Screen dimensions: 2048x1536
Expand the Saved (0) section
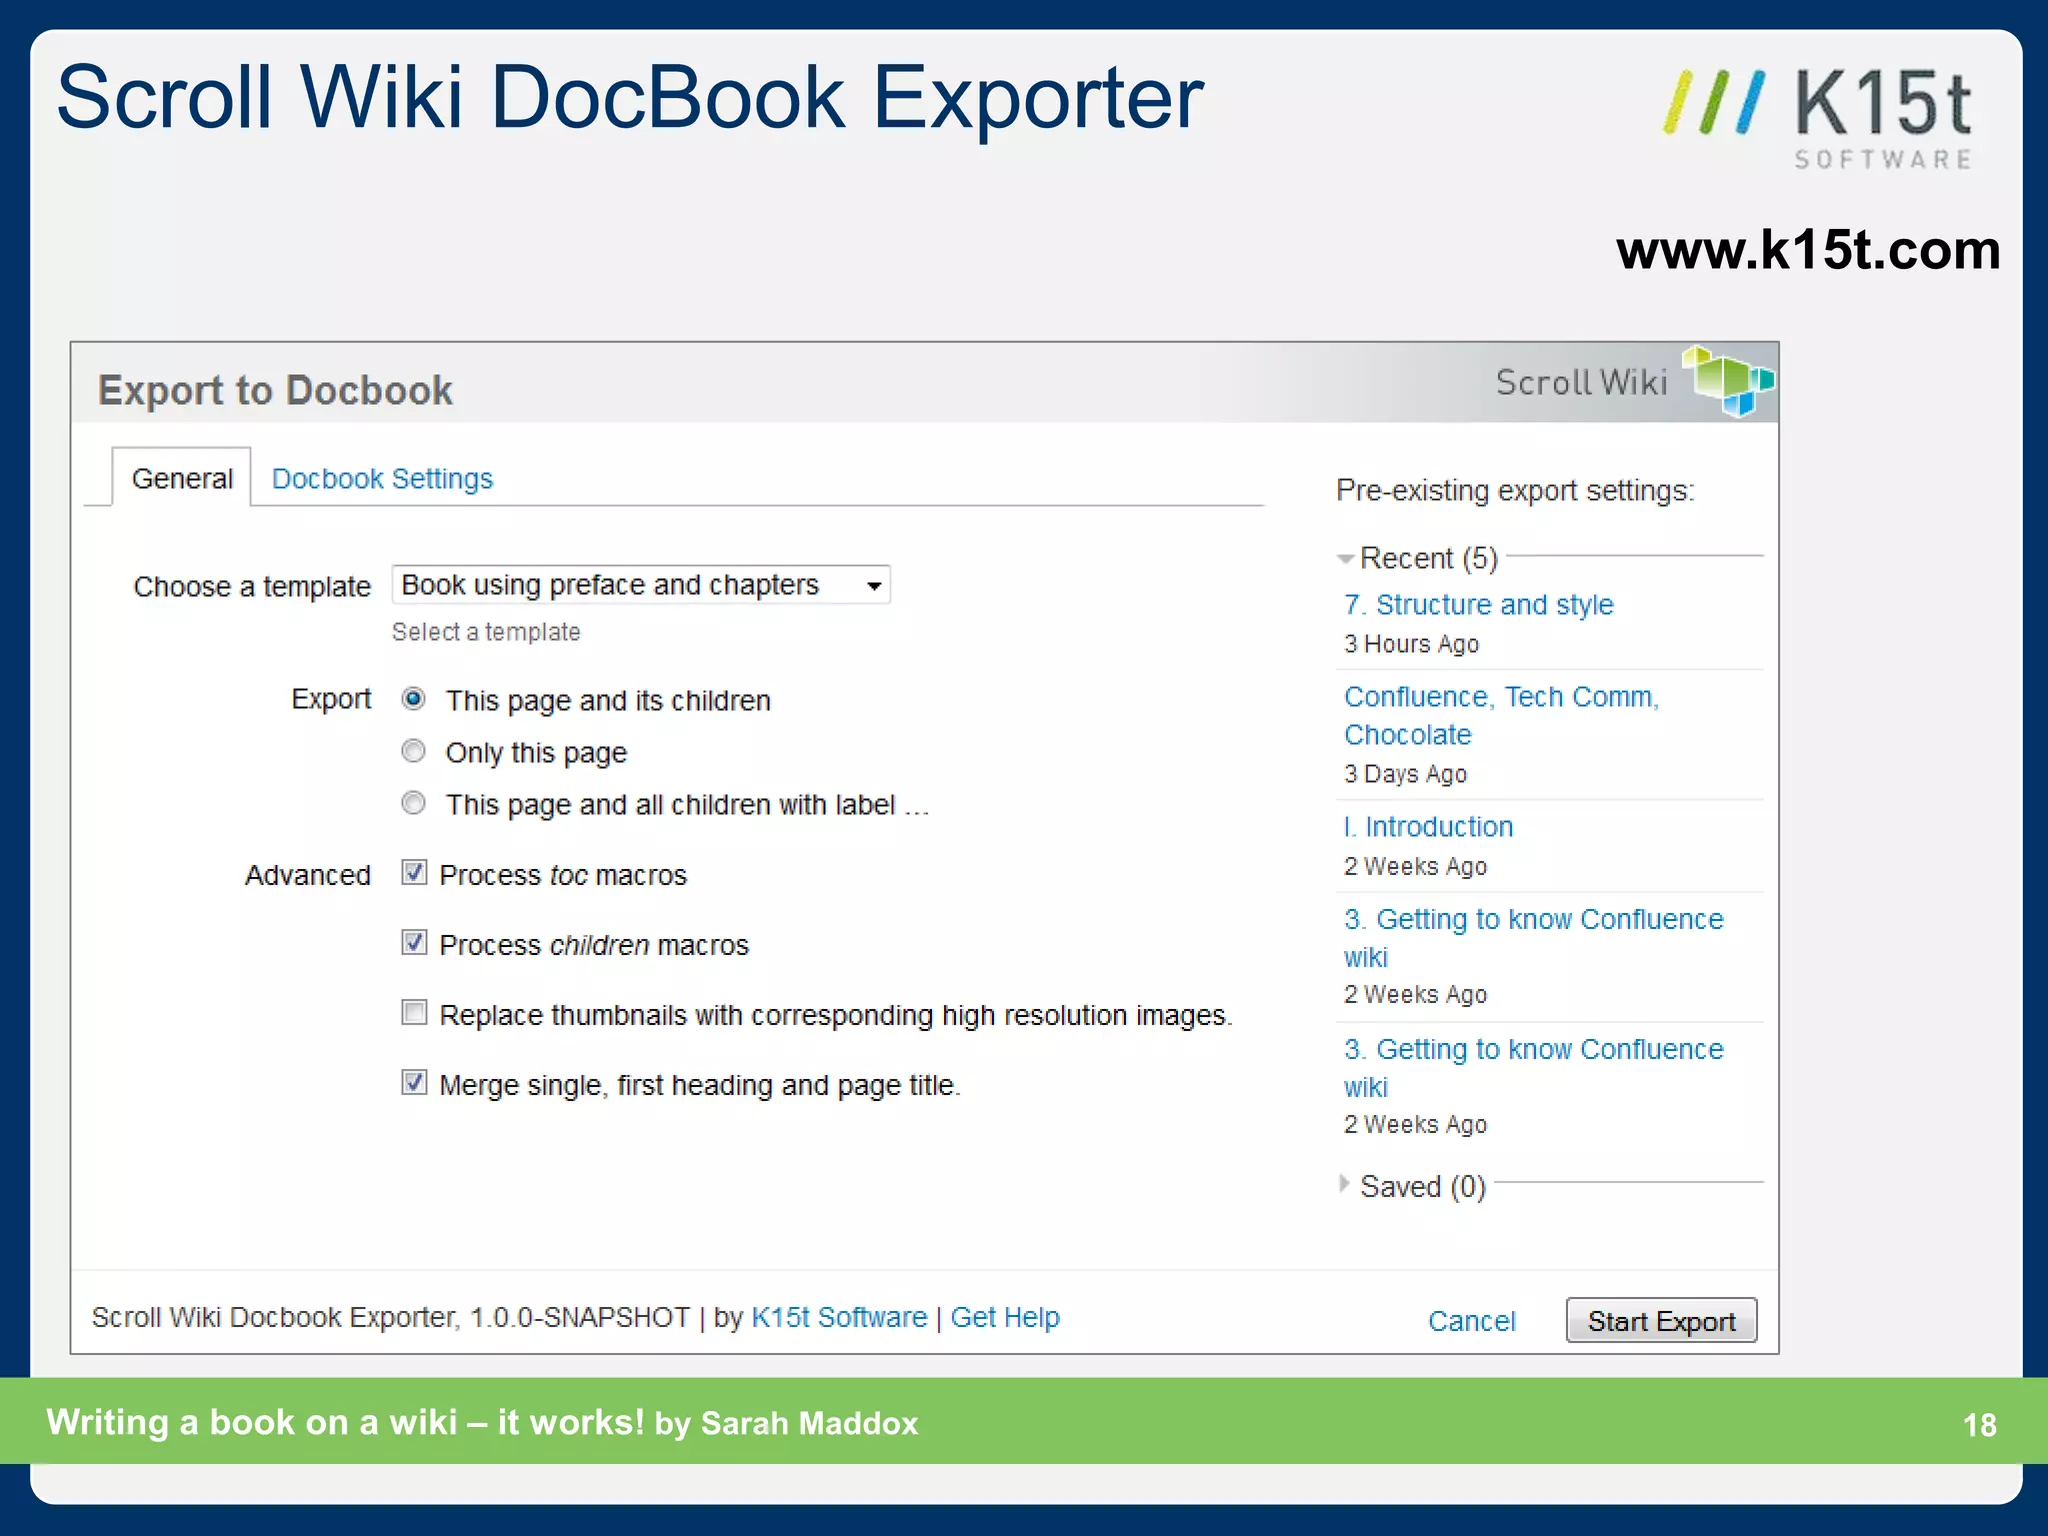click(1345, 1185)
